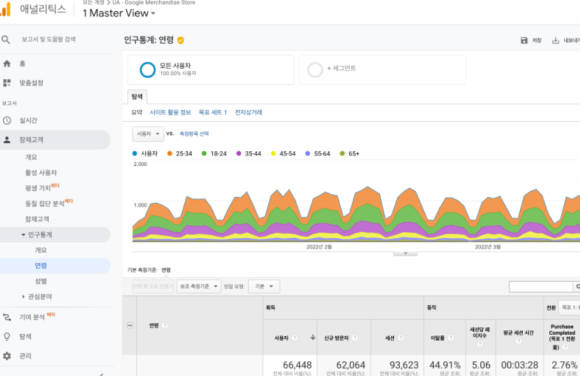Screen dimensions: 580x376
Task: Click the 62,064 new visitors value
Action: click(351, 365)
